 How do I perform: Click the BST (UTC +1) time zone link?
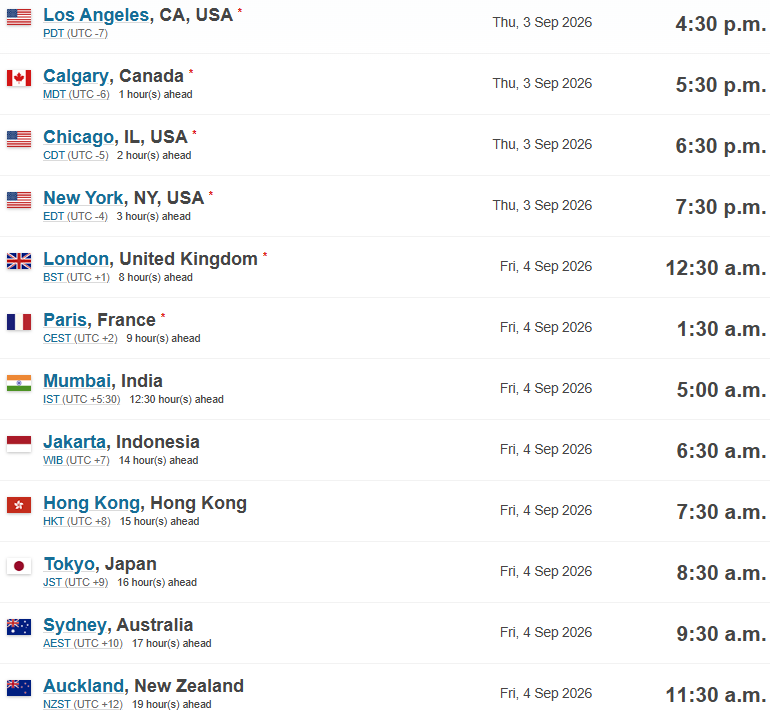76,277
